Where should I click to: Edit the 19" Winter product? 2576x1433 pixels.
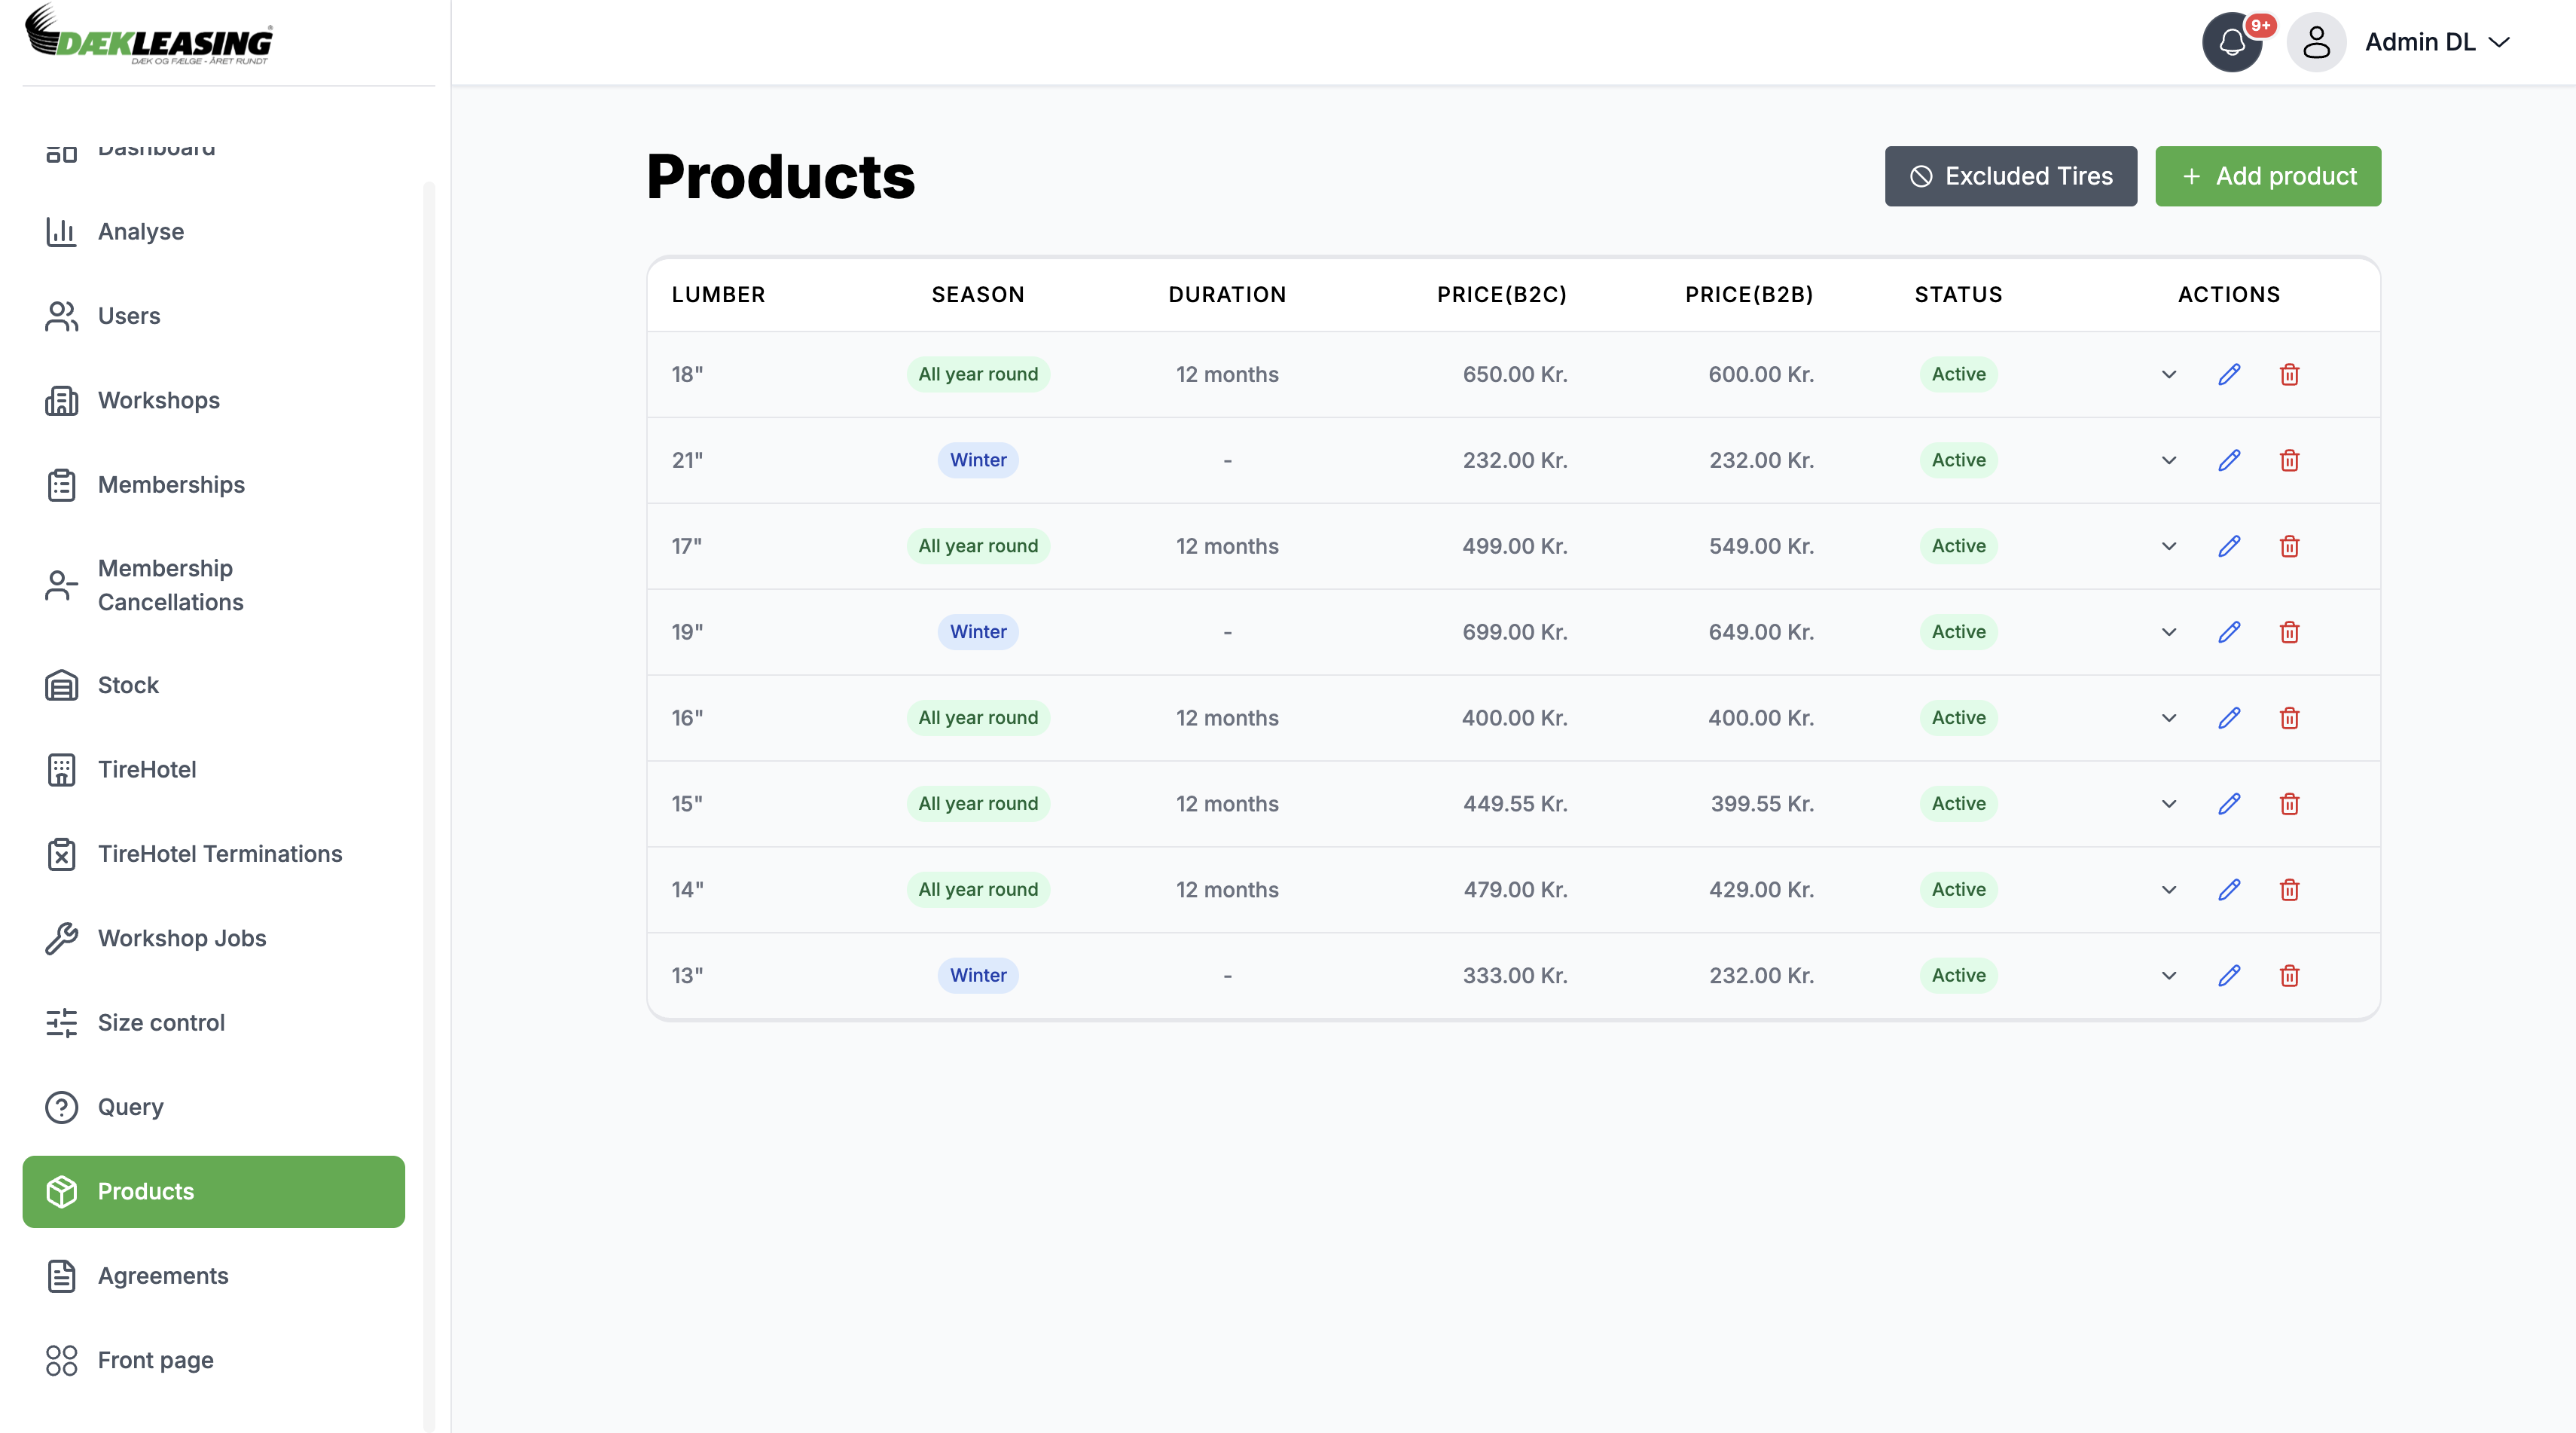[x=2229, y=632]
